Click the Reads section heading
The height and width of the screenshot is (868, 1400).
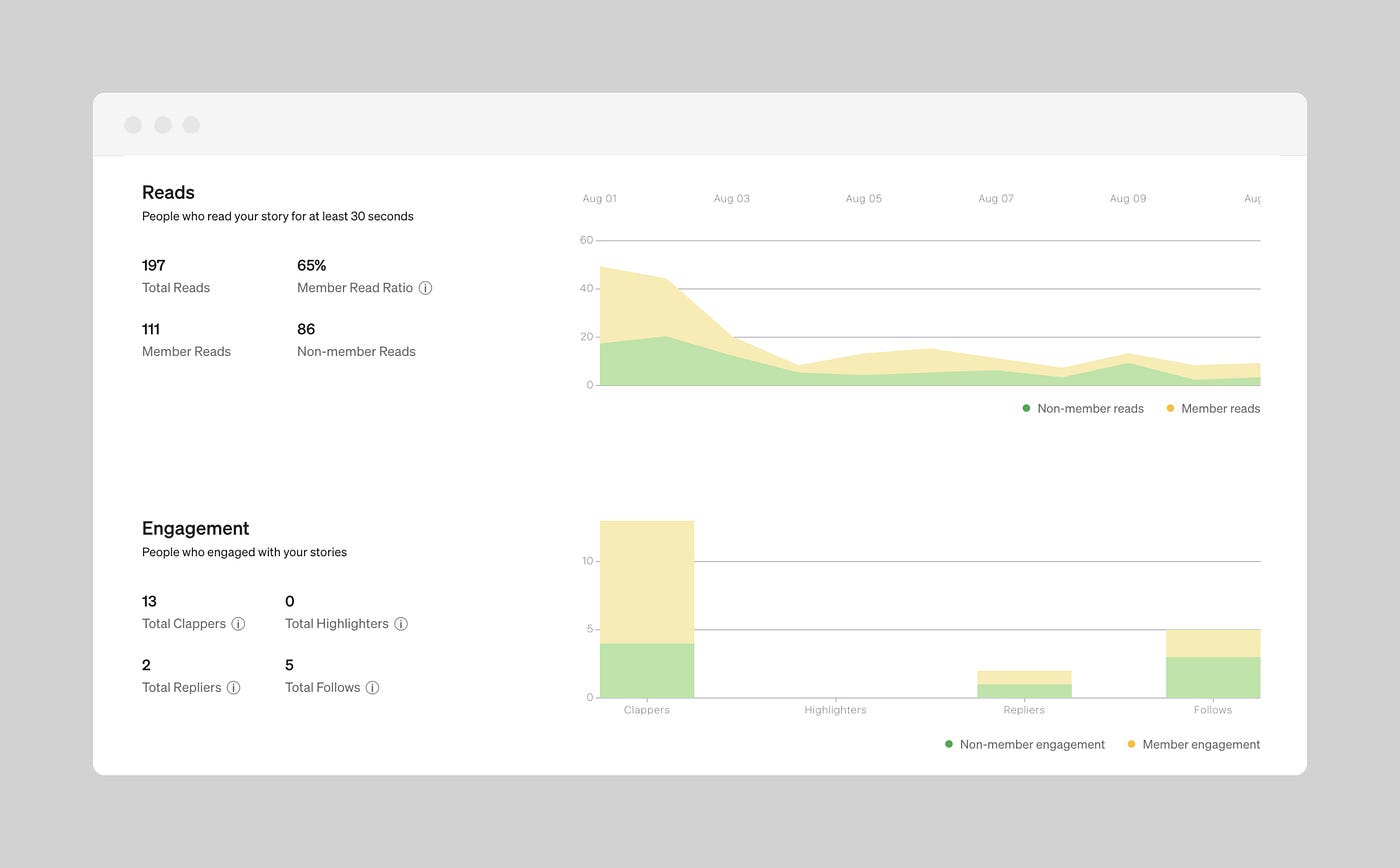click(168, 192)
